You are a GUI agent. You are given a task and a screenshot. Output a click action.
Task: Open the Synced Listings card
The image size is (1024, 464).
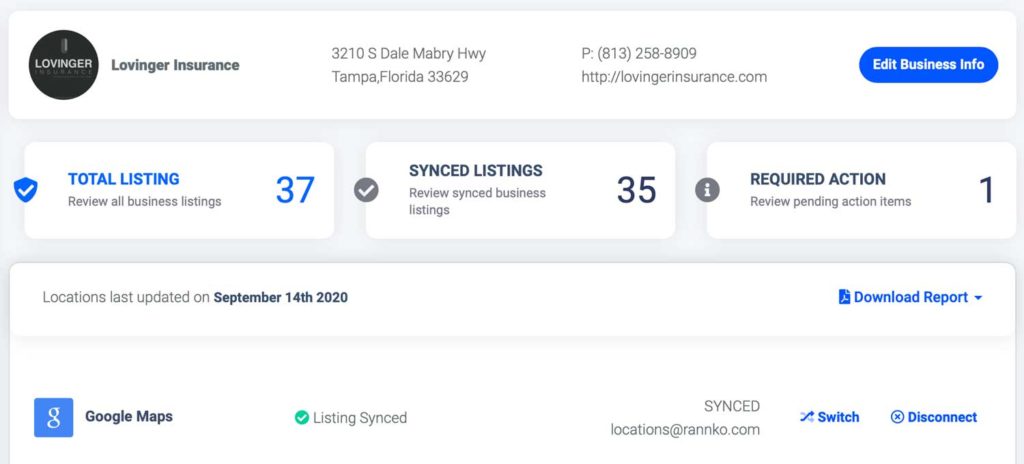pos(520,190)
